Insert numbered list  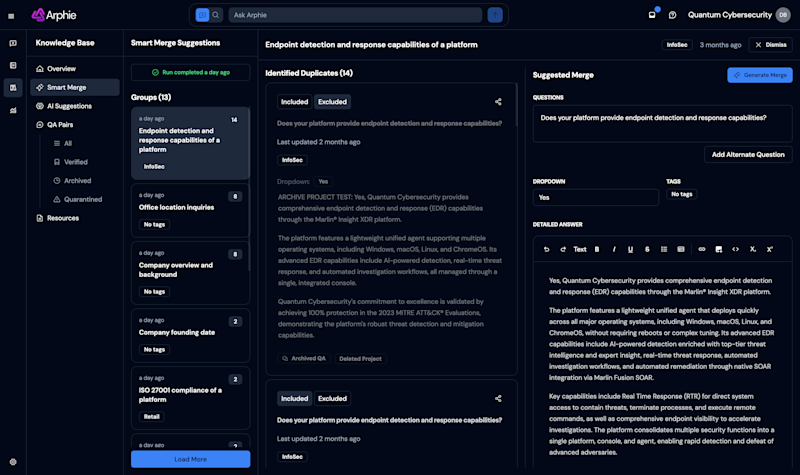pyautogui.click(x=681, y=249)
